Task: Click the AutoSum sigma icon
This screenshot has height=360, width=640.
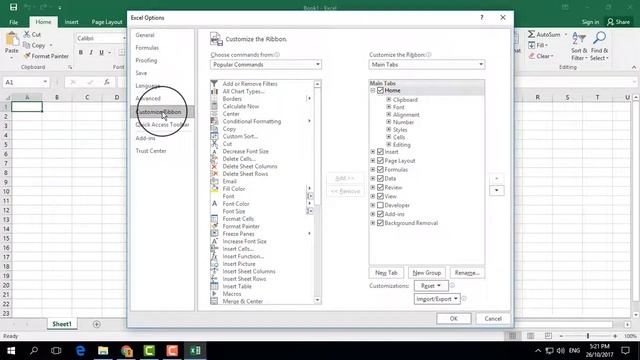Action: click(531, 34)
